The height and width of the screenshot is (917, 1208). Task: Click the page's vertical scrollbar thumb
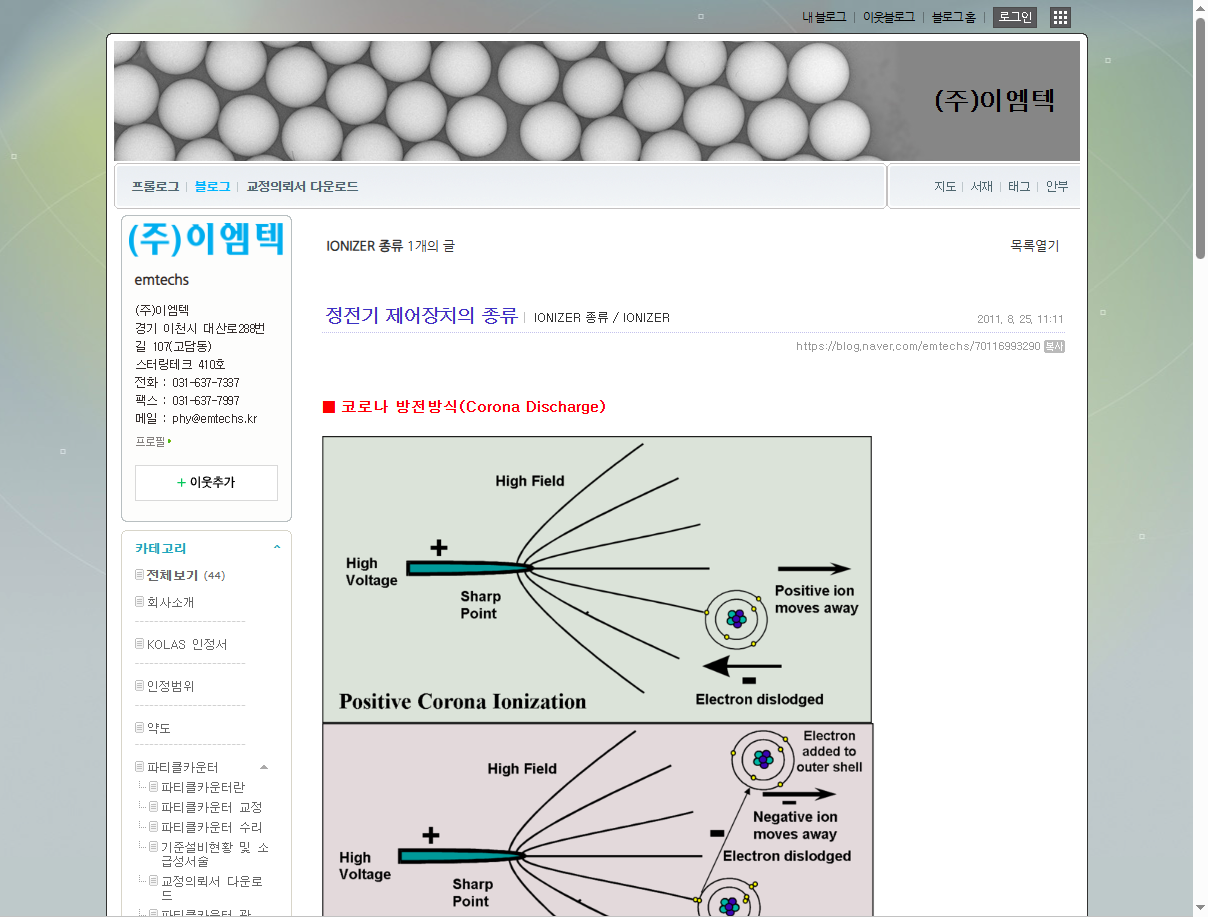point(1200,139)
